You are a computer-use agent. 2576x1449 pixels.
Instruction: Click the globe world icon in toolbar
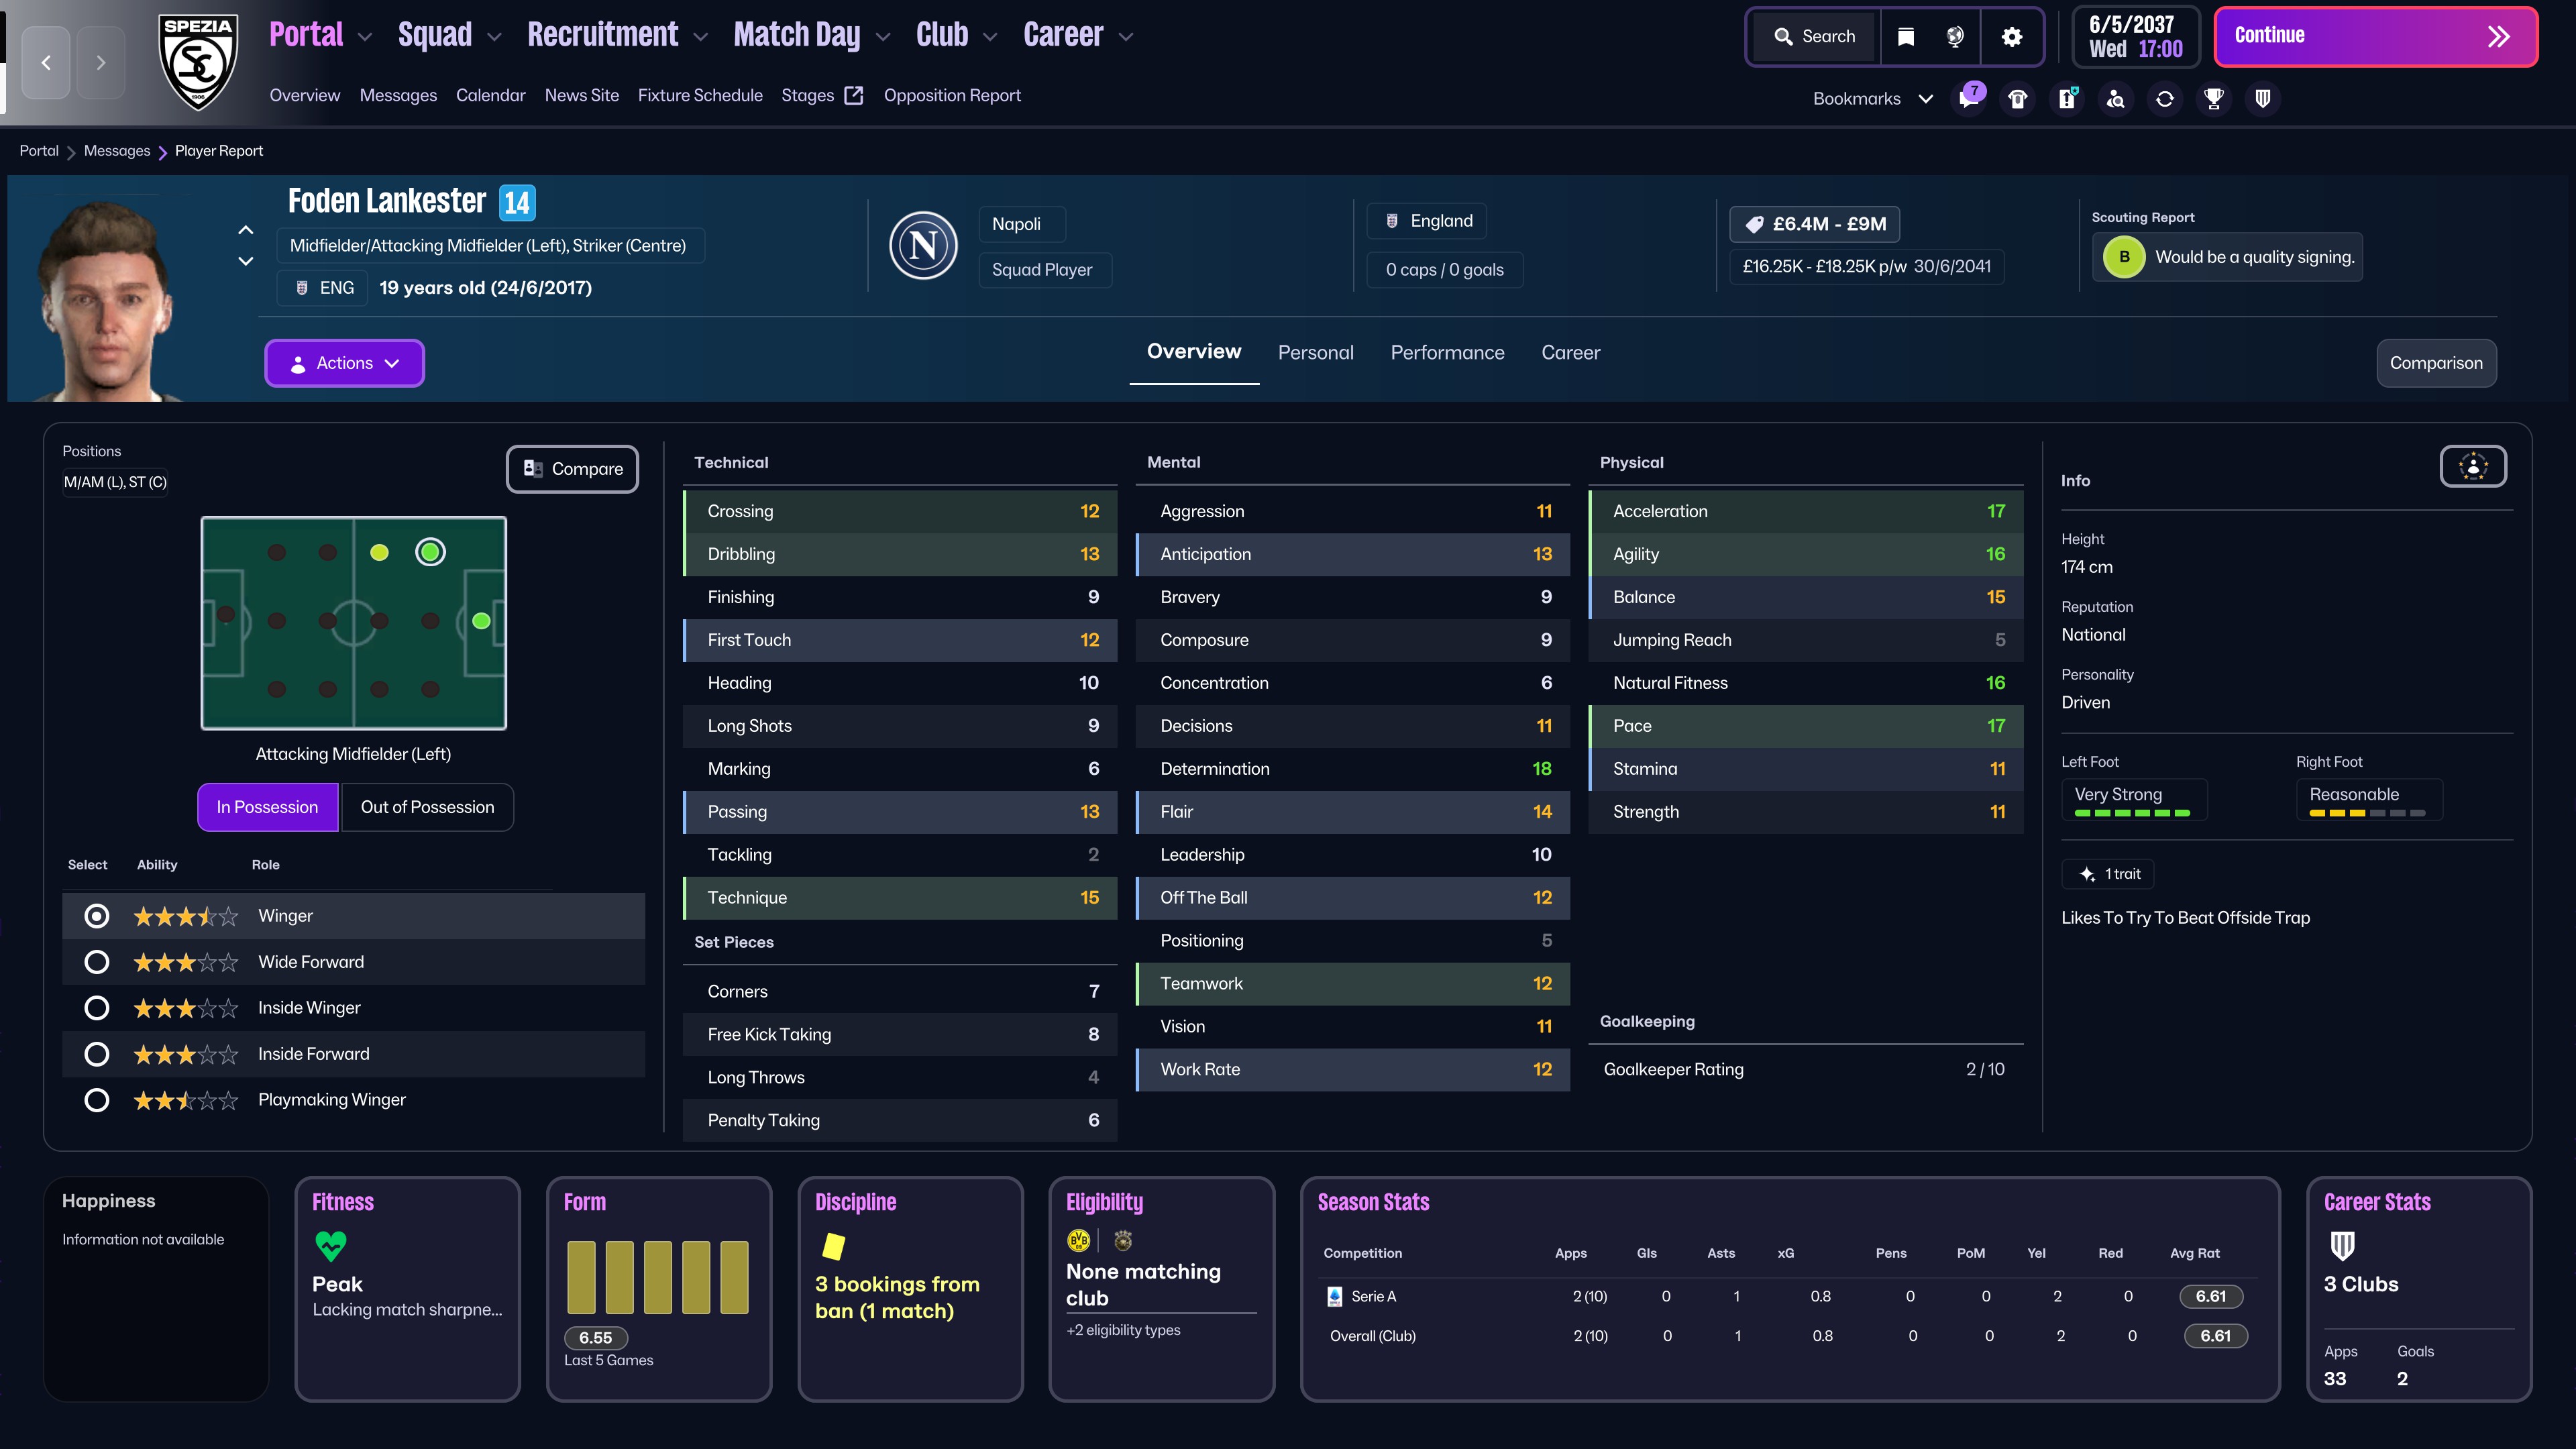[1955, 37]
